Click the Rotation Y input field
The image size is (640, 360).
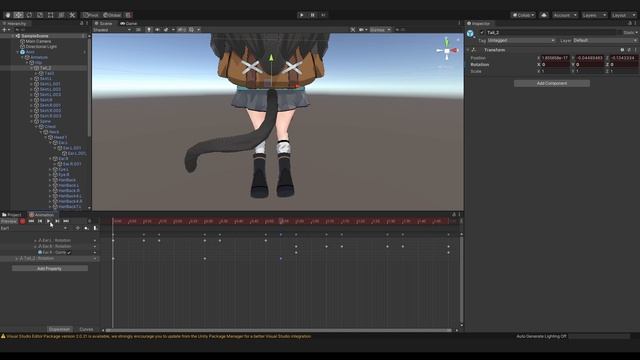589,64
